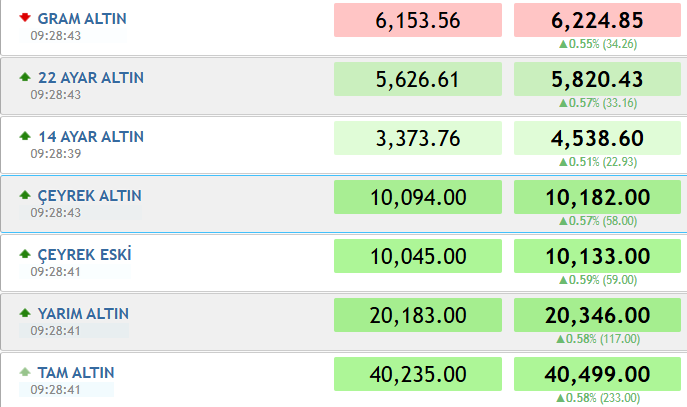
Task: Click the GRAM ALTIN sell price 6,224.85
Action: [x=597, y=20]
